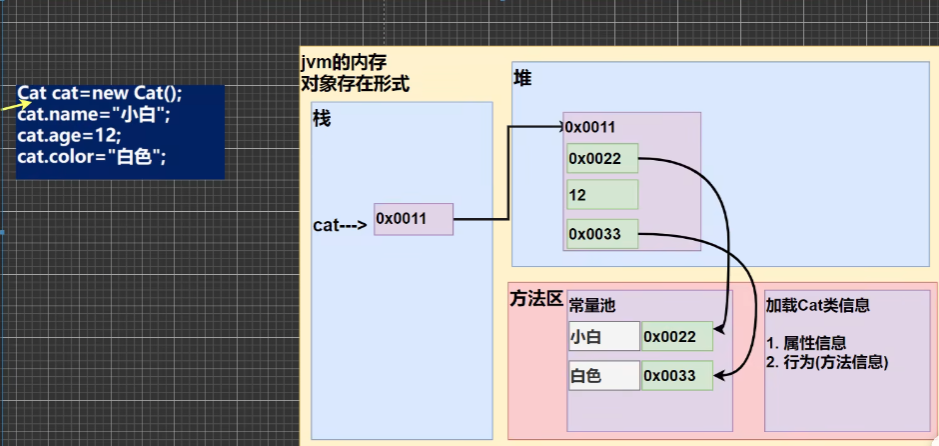
Task: Select the "加载Cat类信息" heading
Action: coord(818,305)
